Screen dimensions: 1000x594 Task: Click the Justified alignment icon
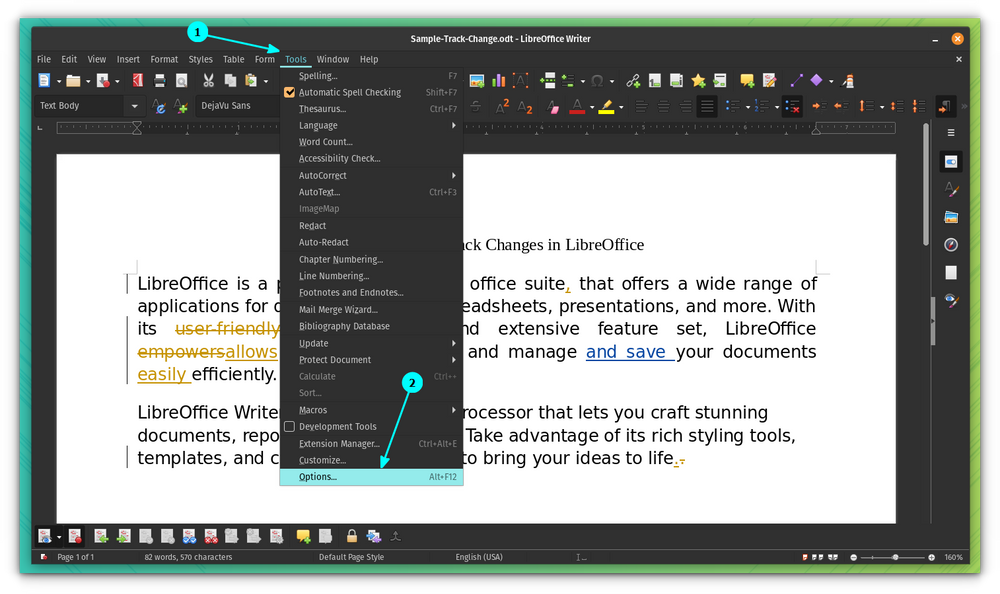pos(707,107)
